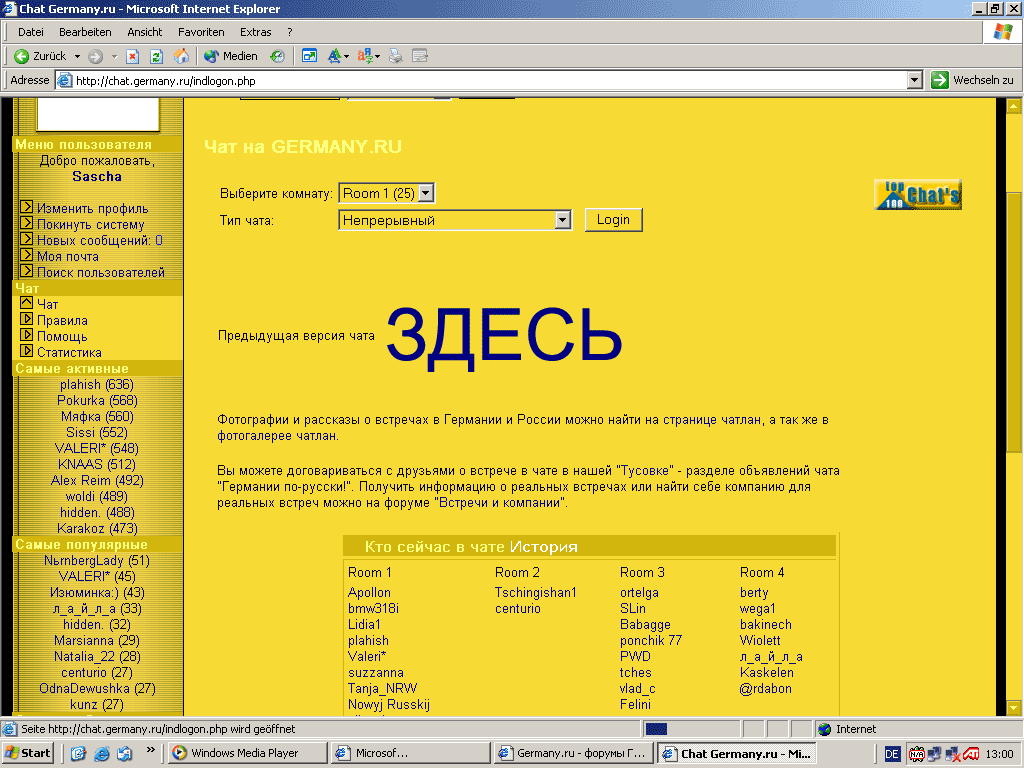Screen dimensions: 1024x768
Task: Open the Room 1 (25) room dropdown
Action: (426, 193)
